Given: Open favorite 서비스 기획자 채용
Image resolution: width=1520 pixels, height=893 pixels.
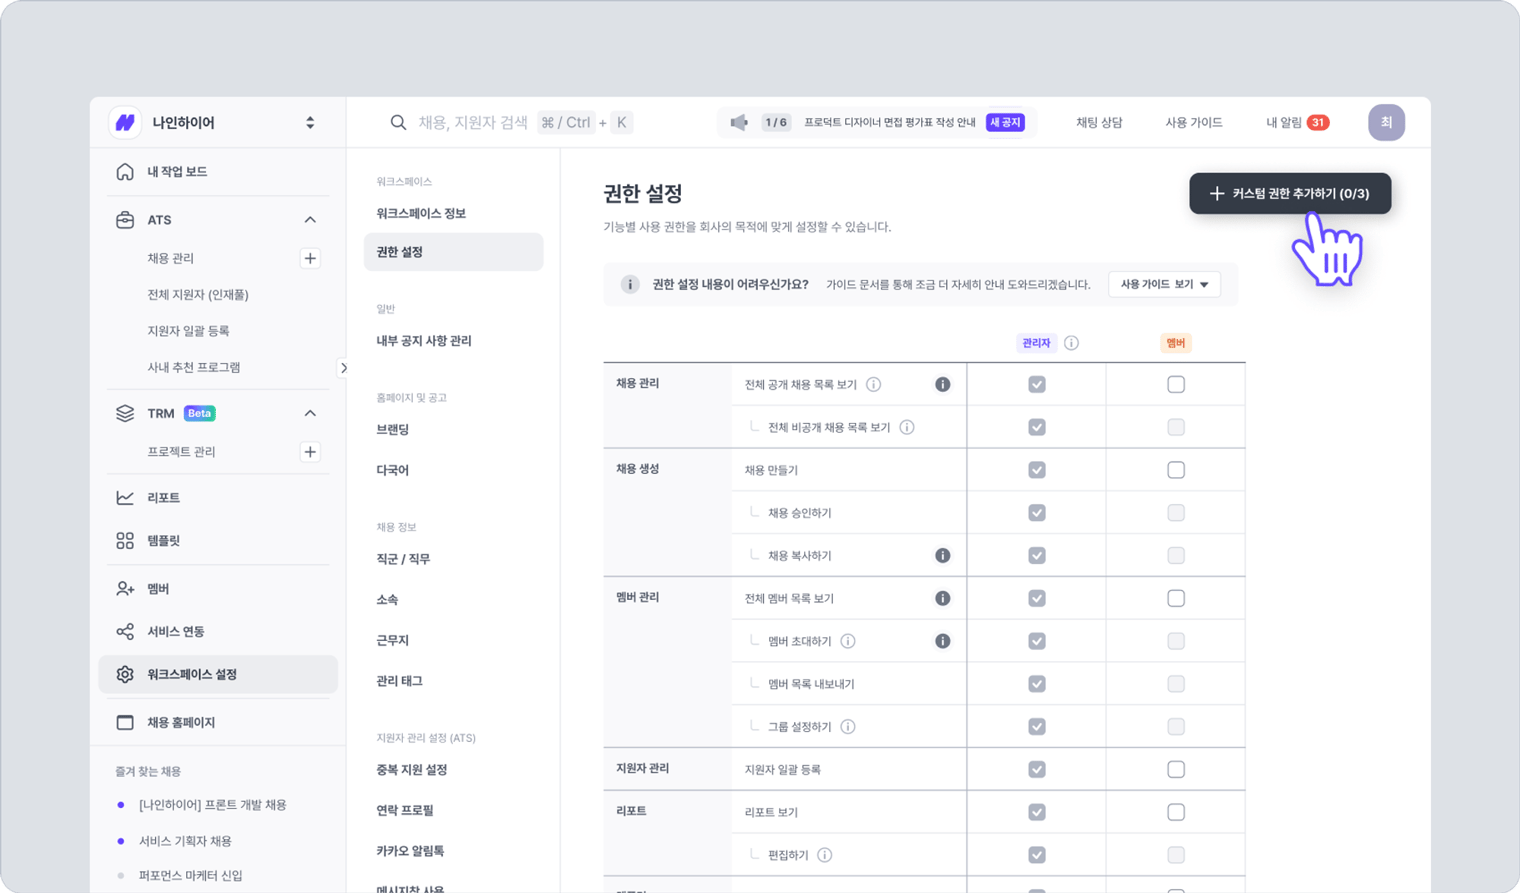Looking at the screenshot, I should pos(185,841).
